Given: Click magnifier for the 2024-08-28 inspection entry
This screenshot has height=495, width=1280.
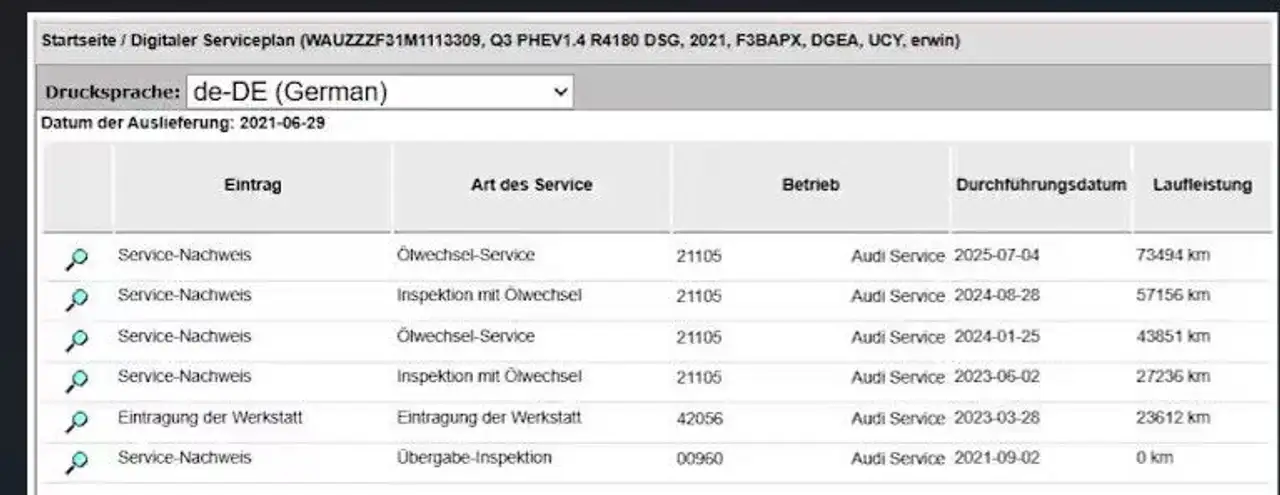Looking at the screenshot, I should 76,299.
